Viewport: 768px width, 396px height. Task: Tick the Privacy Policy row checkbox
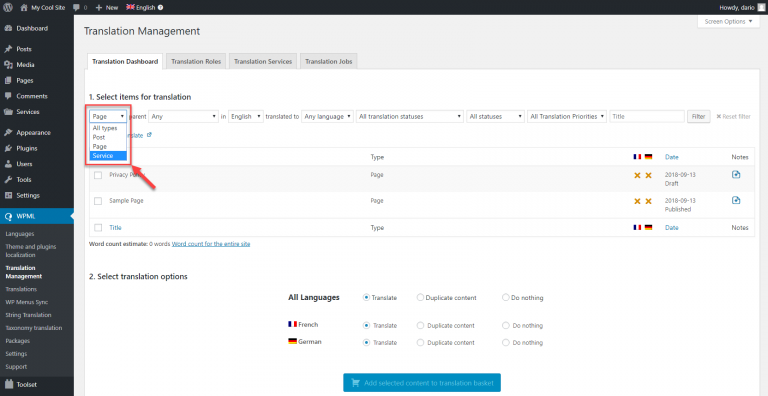point(98,175)
